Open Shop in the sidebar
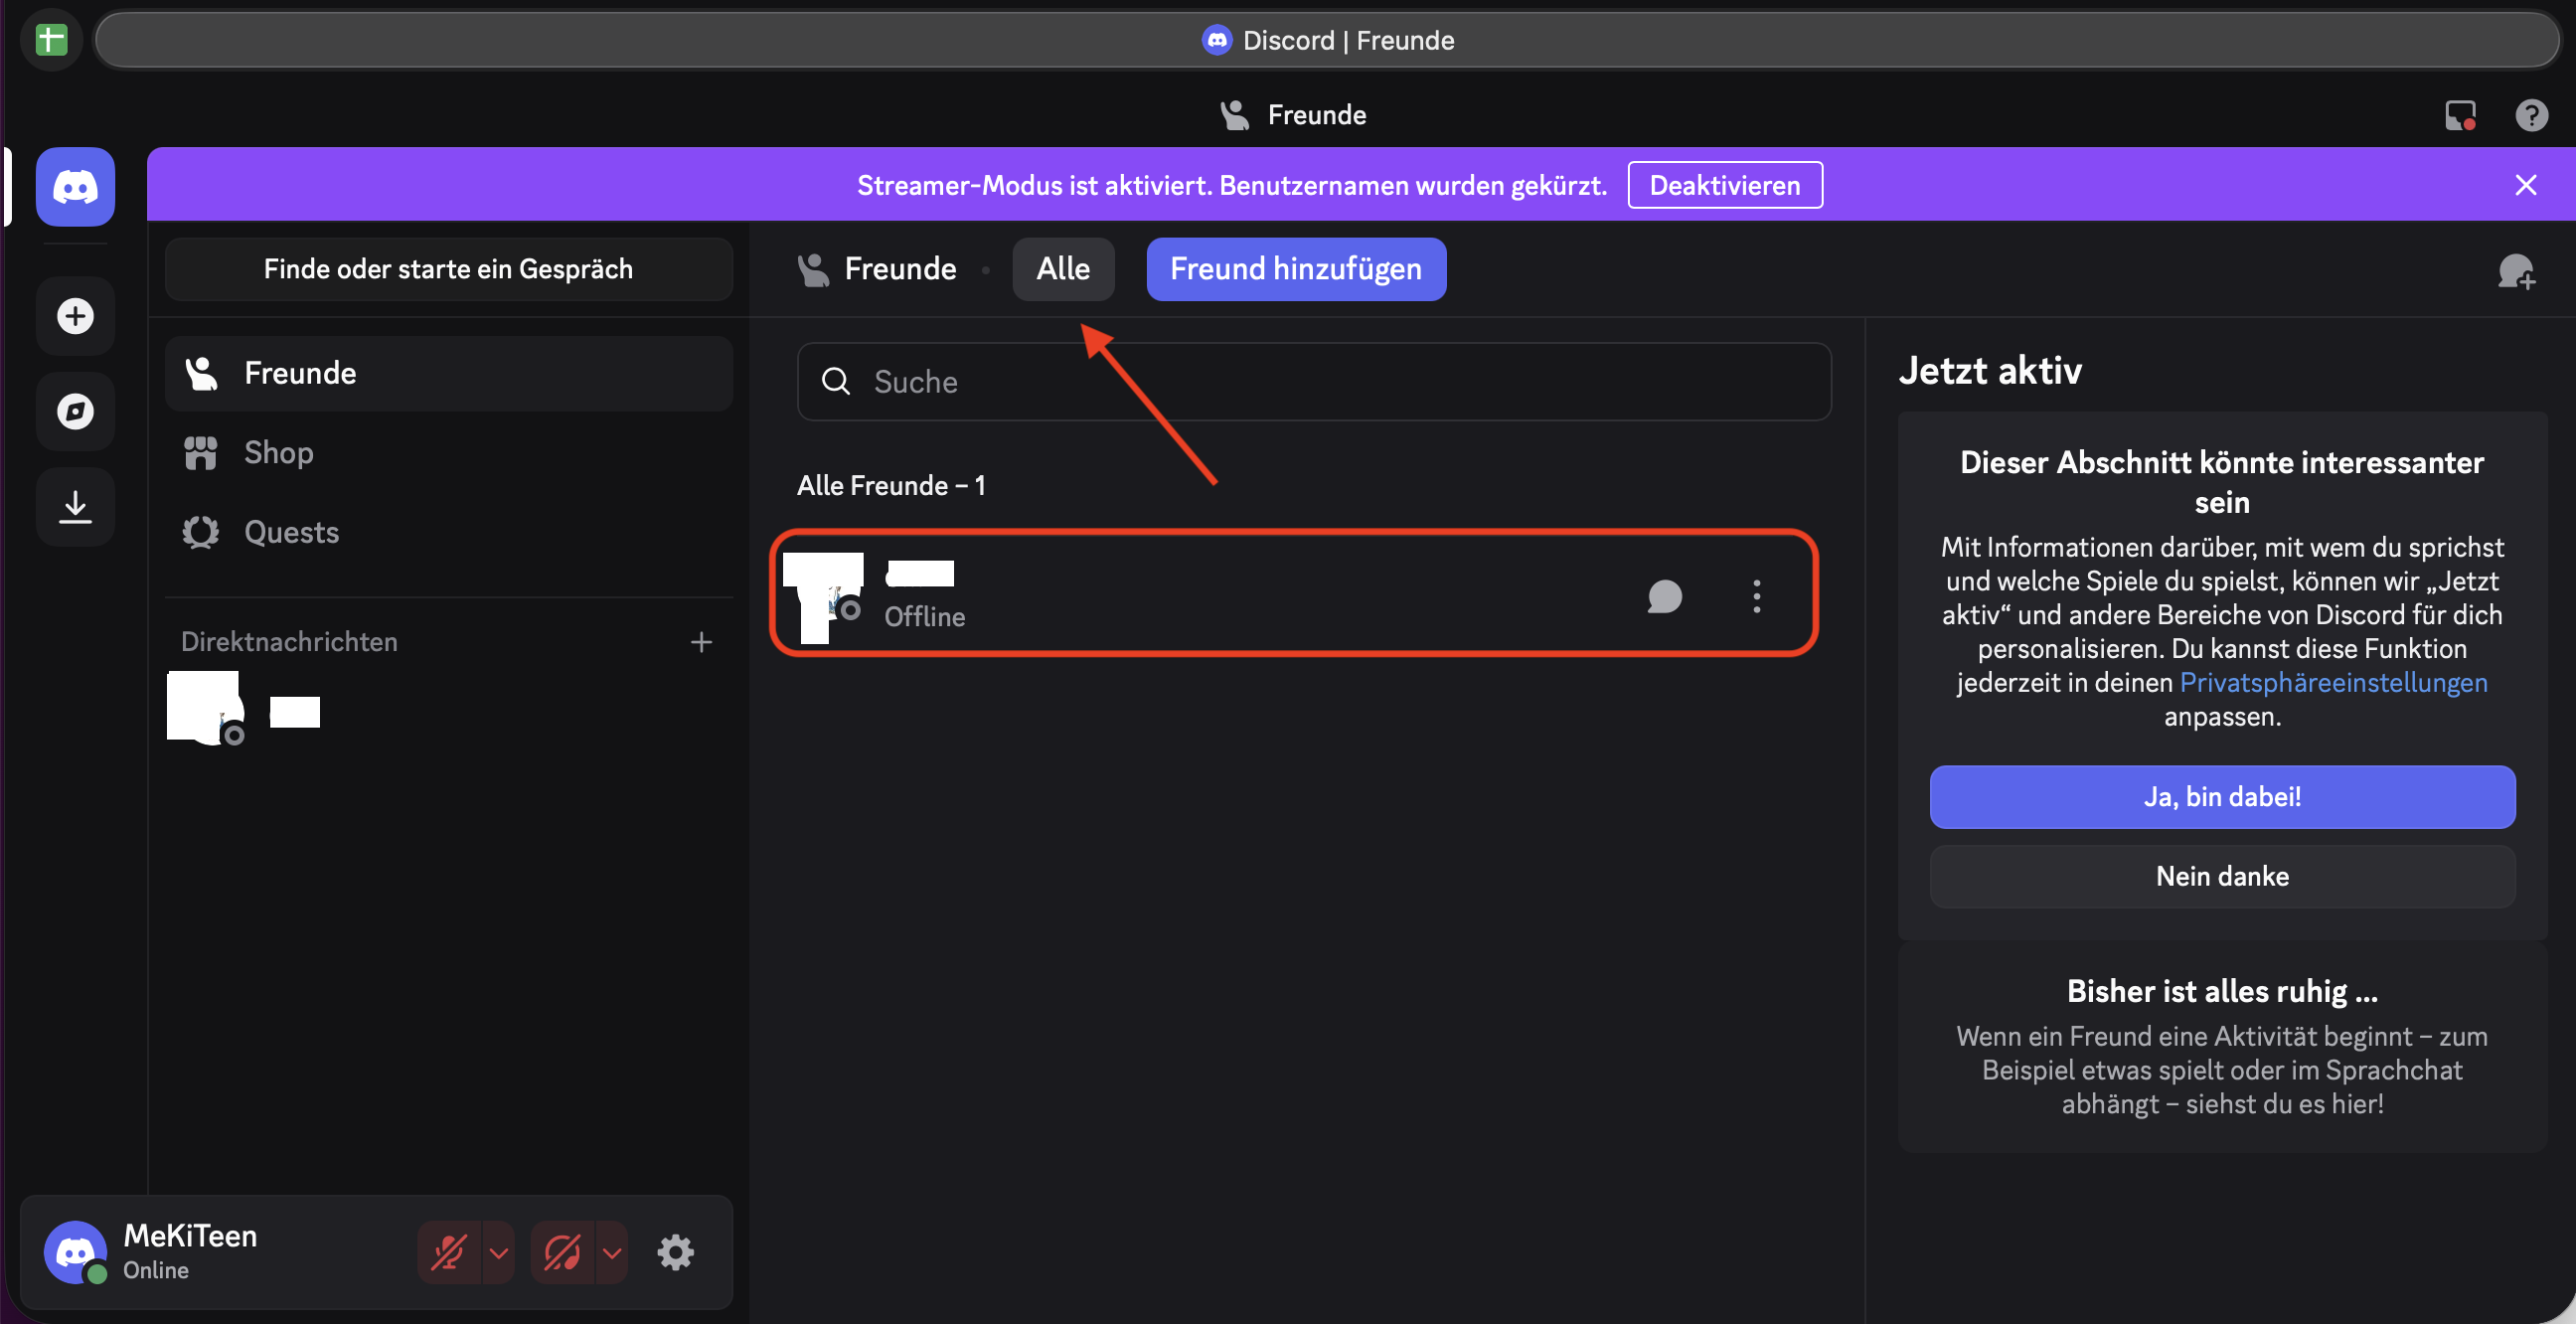2576x1324 pixels. [279, 452]
